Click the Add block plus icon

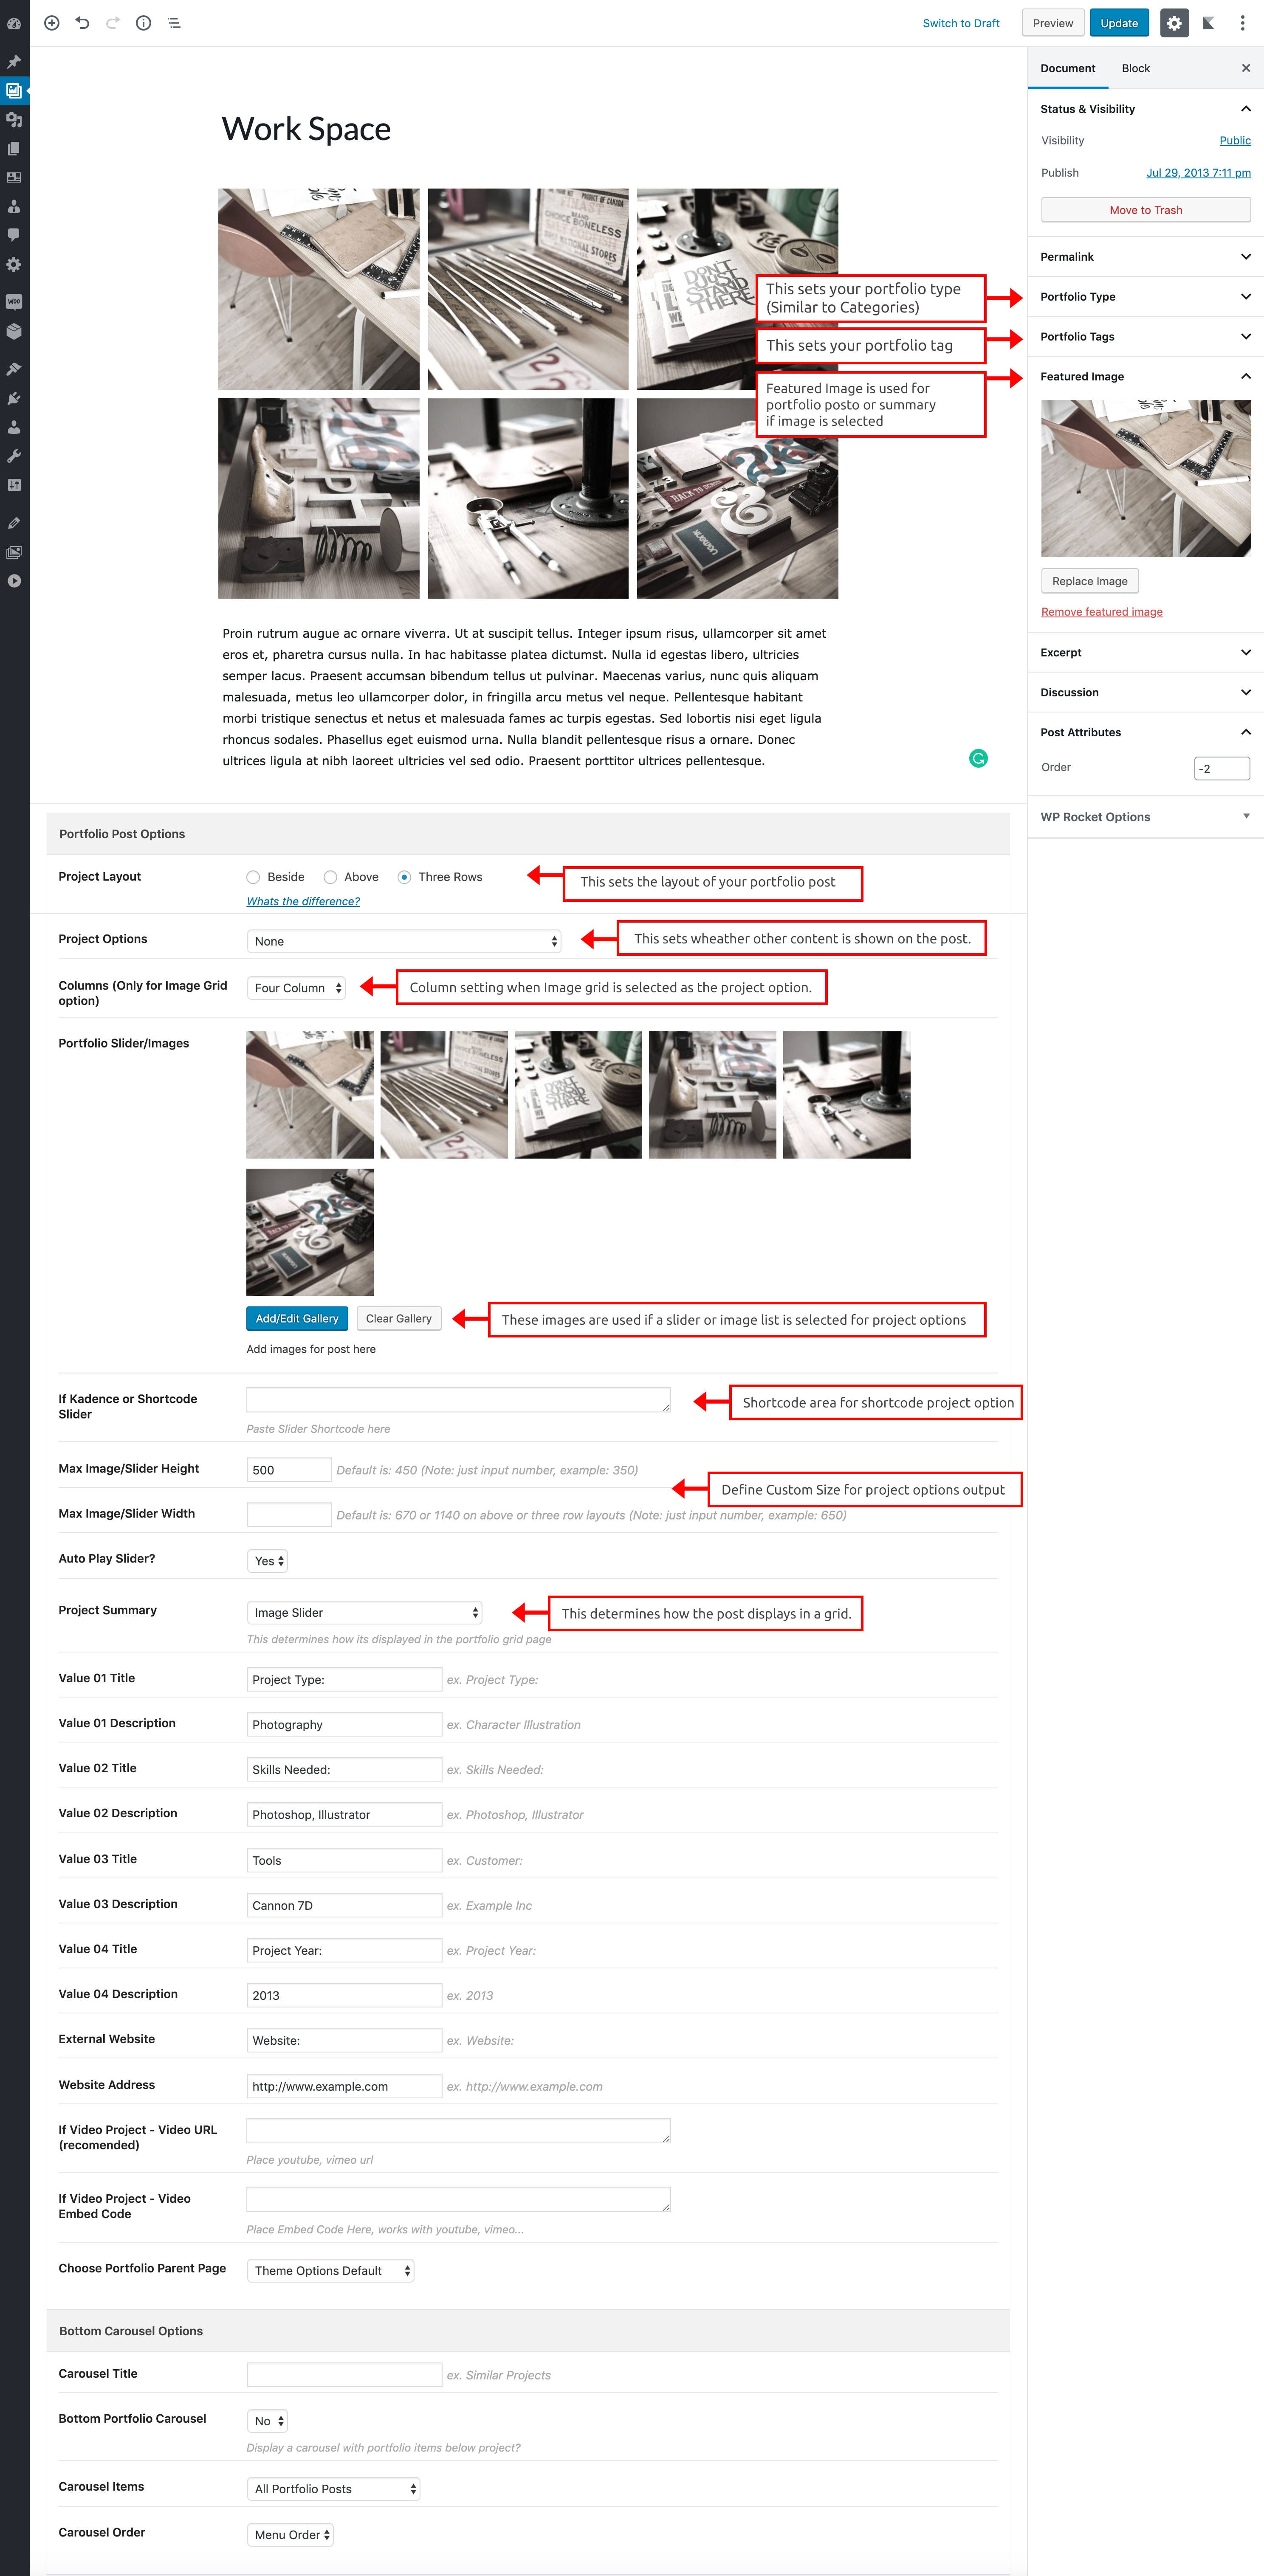pos(52,23)
